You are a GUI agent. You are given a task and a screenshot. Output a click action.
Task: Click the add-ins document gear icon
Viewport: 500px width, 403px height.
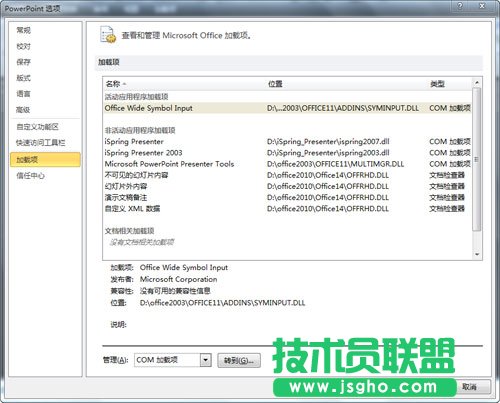(x=108, y=35)
